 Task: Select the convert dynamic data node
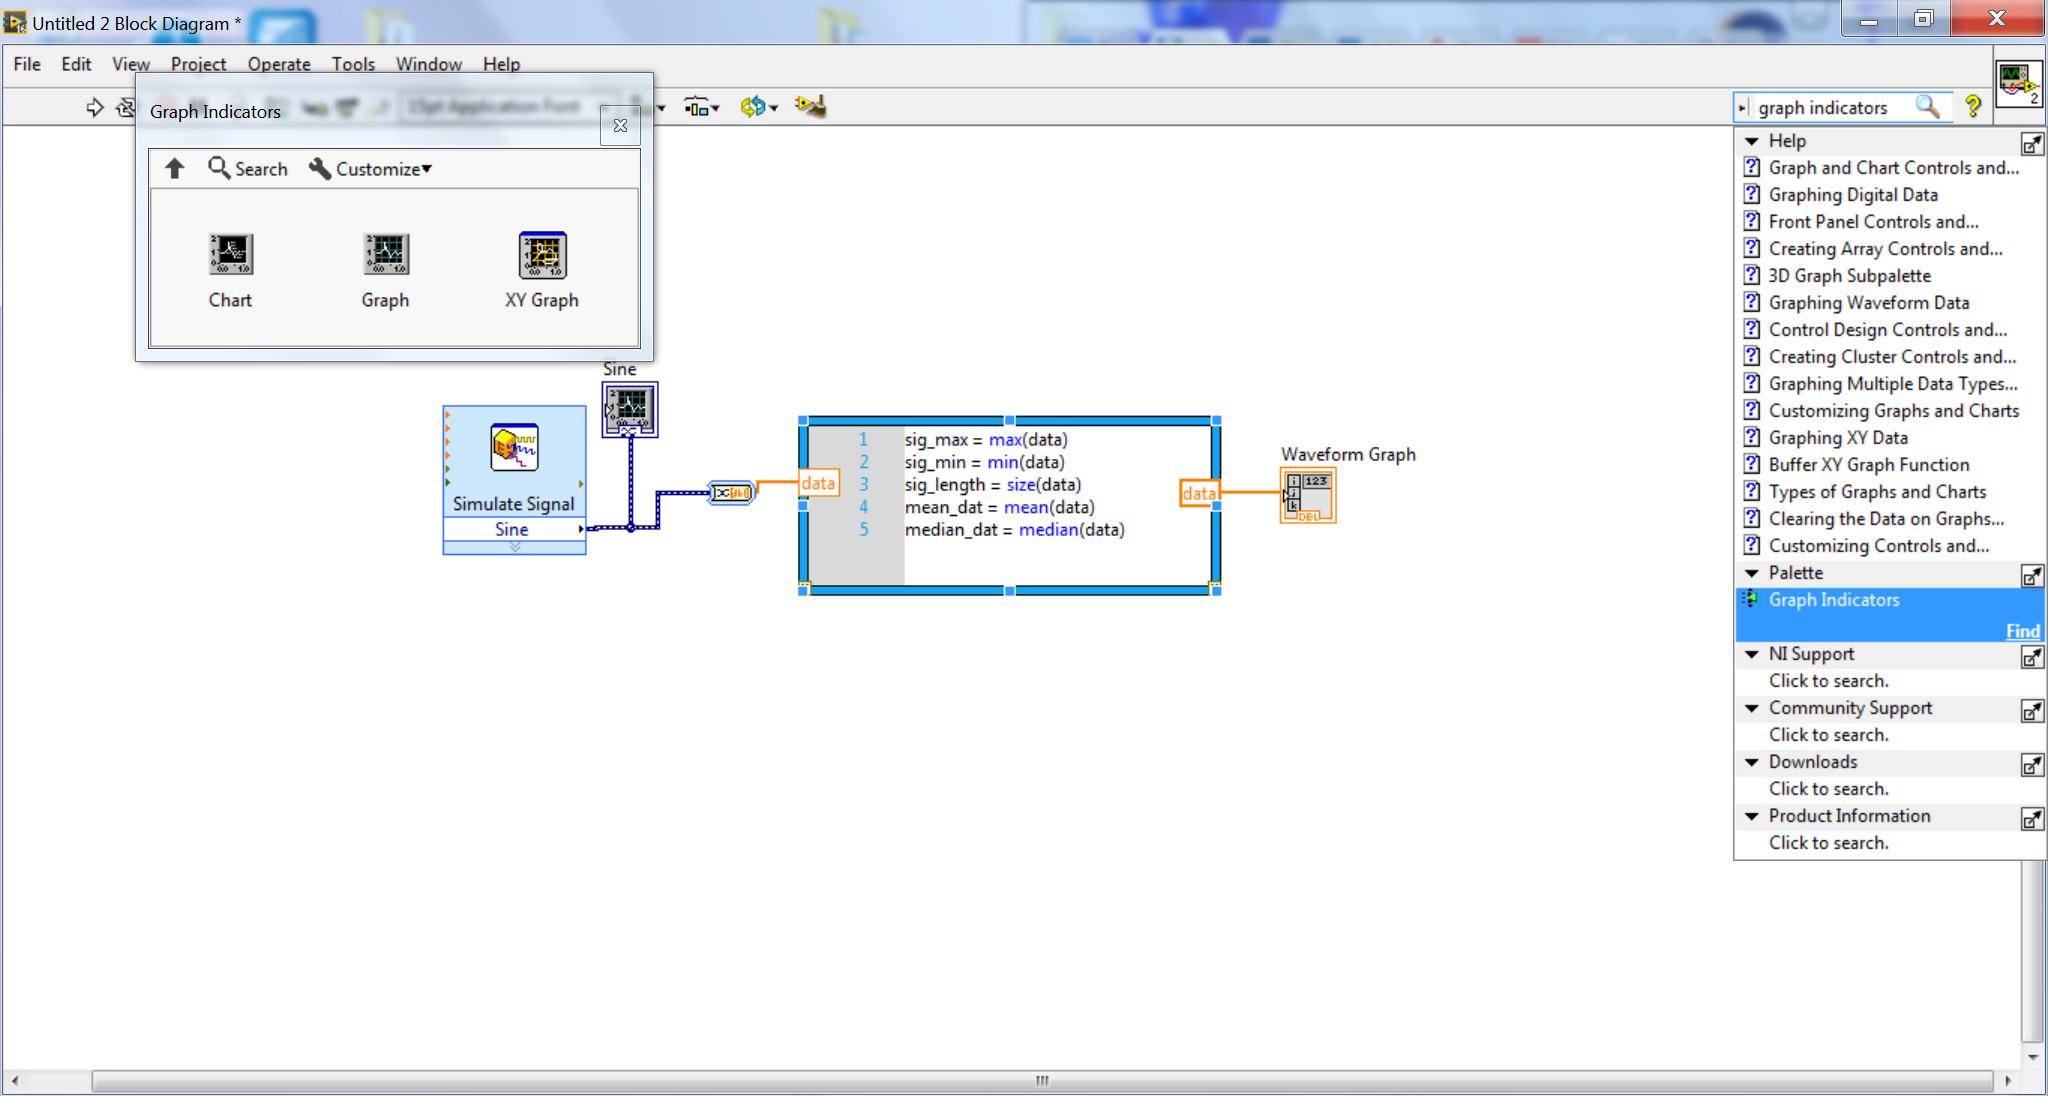[731, 493]
